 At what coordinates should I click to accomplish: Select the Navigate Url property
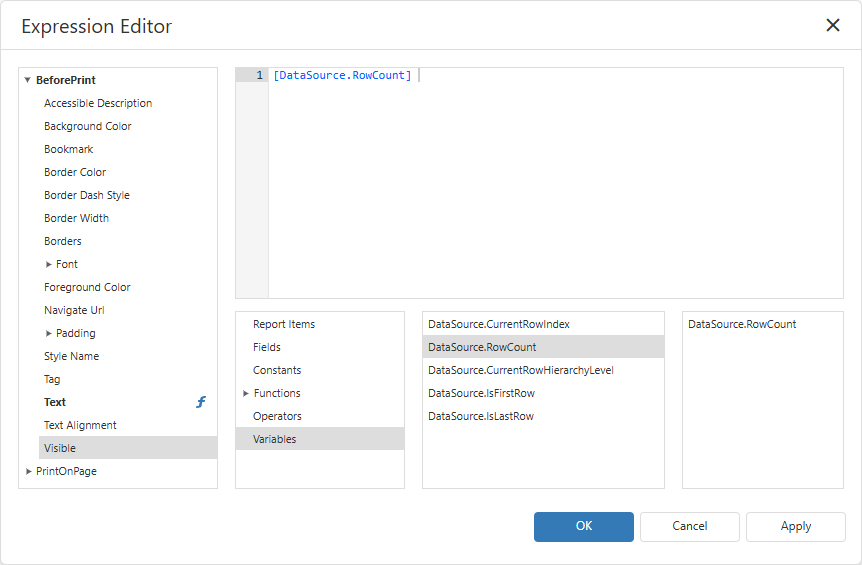click(x=74, y=311)
